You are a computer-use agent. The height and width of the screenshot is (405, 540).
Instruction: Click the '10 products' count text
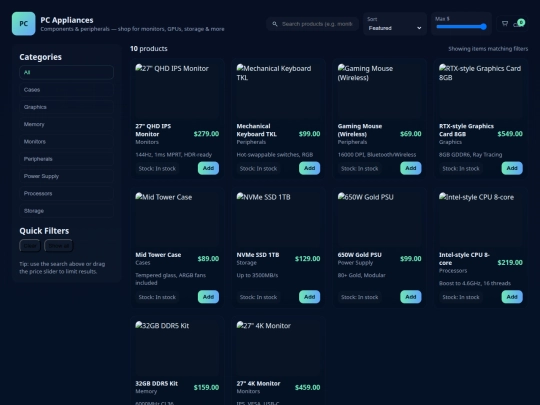click(x=149, y=49)
